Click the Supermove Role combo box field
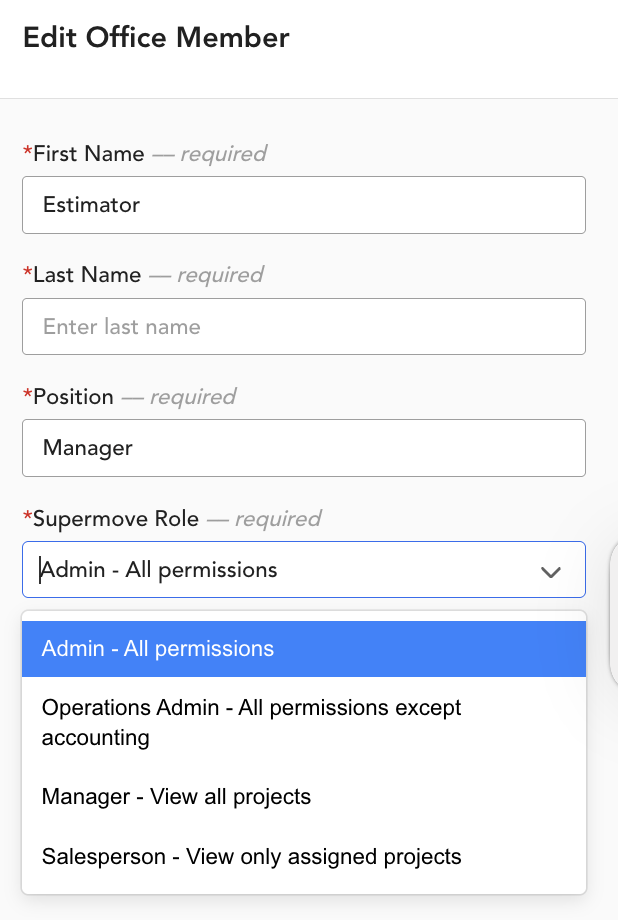The width and height of the screenshot is (618, 920). [x=304, y=570]
